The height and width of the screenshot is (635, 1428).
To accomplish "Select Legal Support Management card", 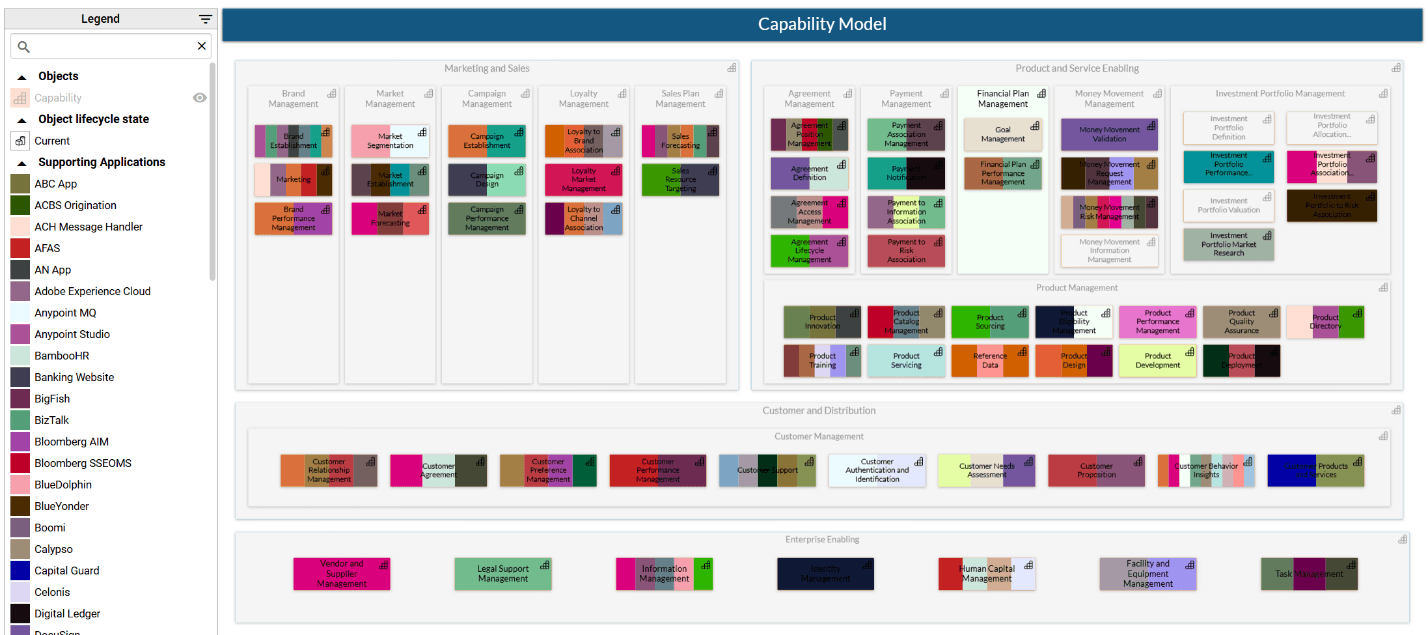I will [503, 574].
